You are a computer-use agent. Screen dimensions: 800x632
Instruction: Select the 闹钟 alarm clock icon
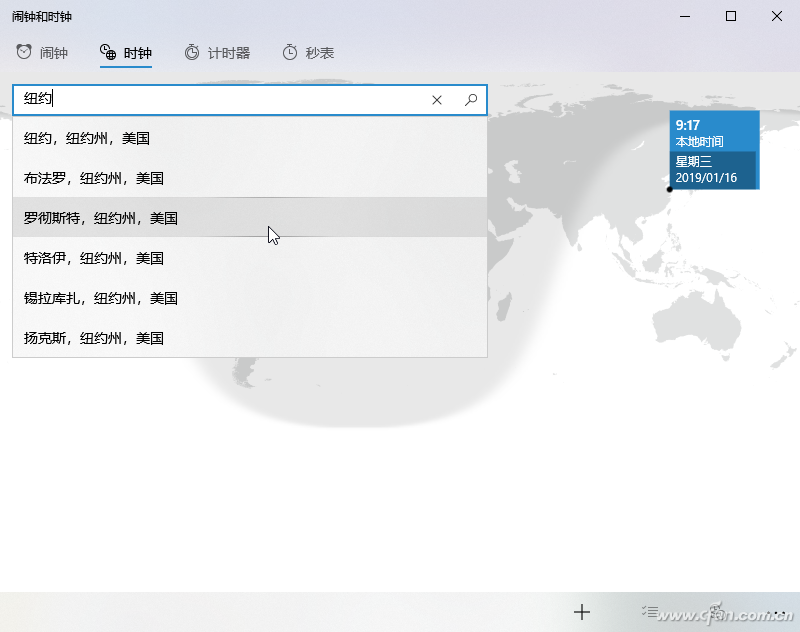(x=22, y=54)
